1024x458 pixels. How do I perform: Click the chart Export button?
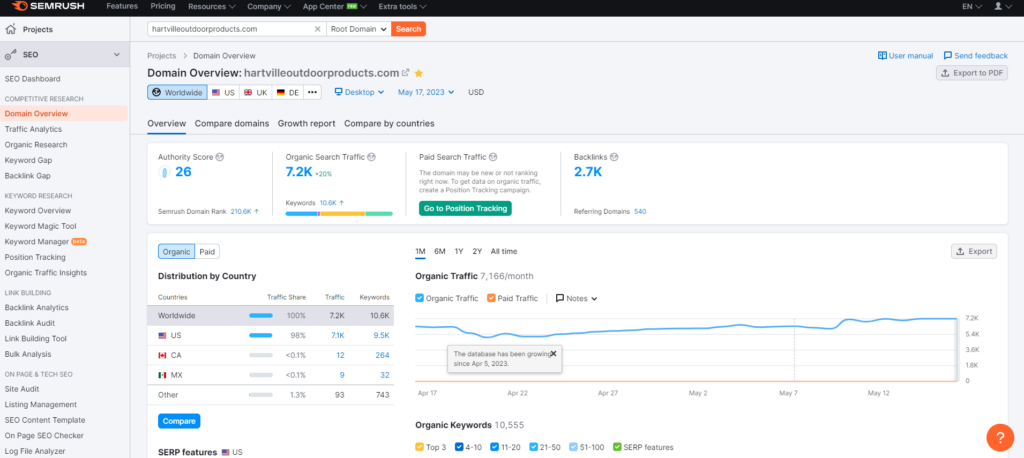974,251
